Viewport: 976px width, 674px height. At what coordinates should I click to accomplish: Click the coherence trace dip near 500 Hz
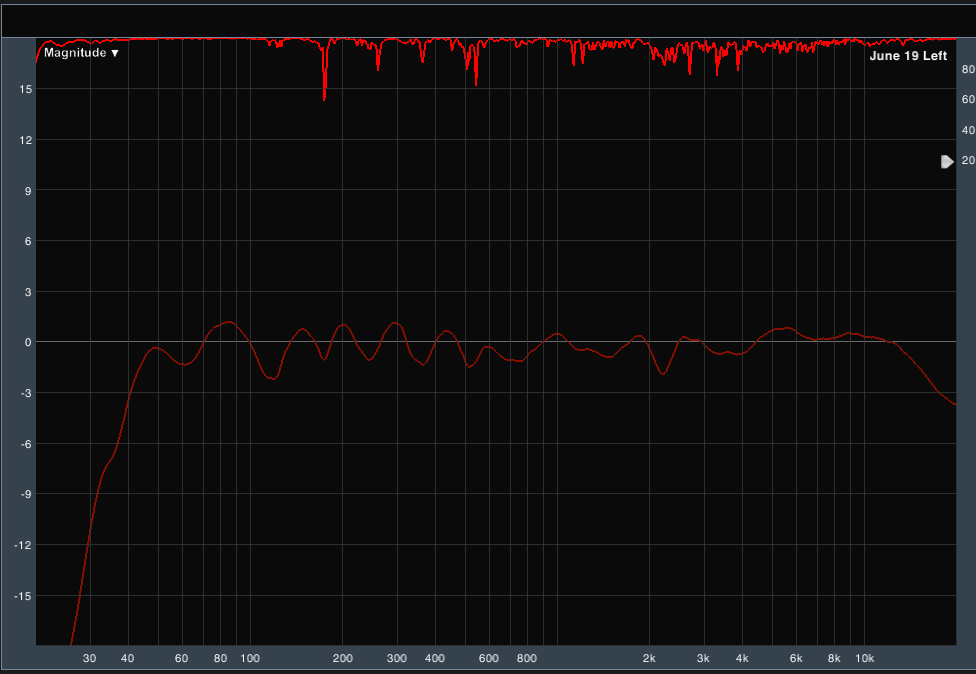tap(476, 84)
